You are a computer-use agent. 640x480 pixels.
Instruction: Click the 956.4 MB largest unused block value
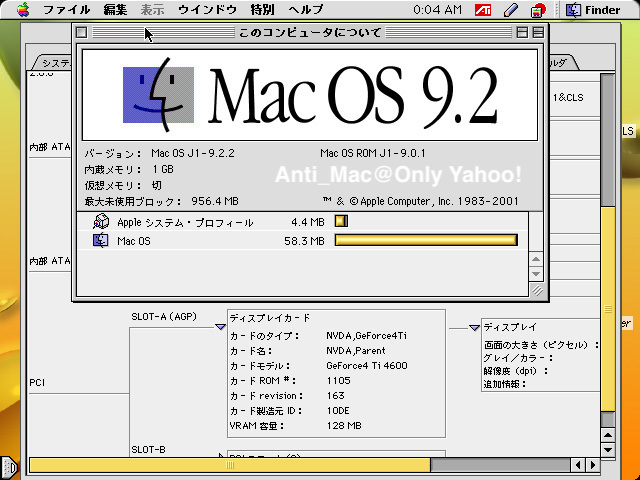pos(215,201)
